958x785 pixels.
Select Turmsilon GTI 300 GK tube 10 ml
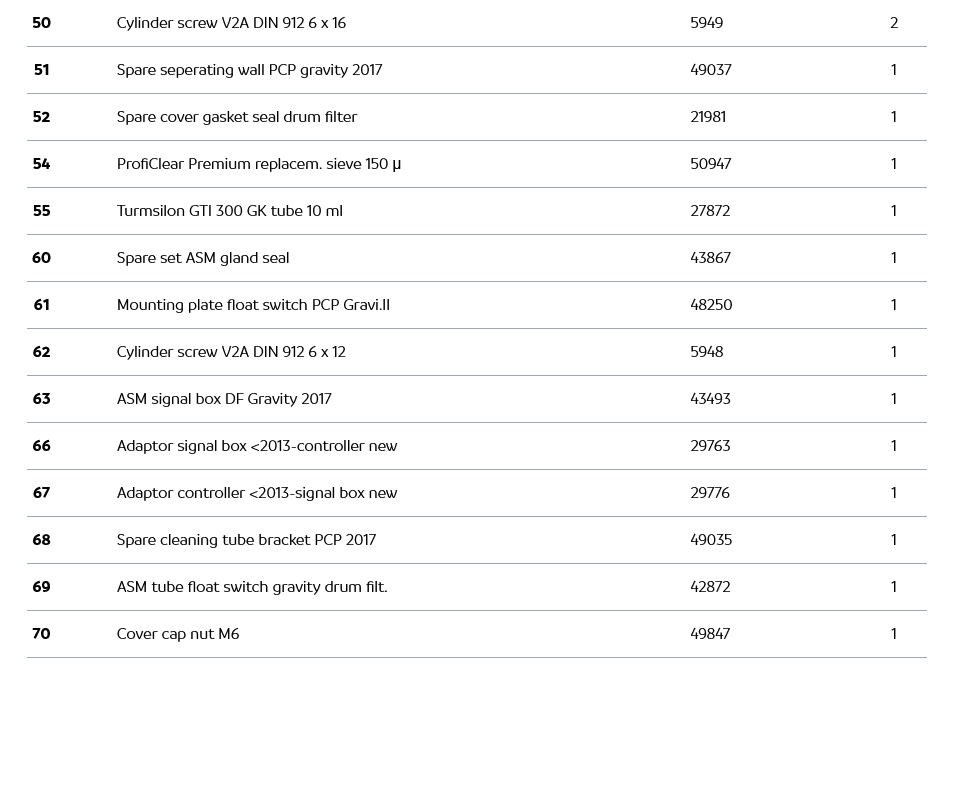click(229, 211)
